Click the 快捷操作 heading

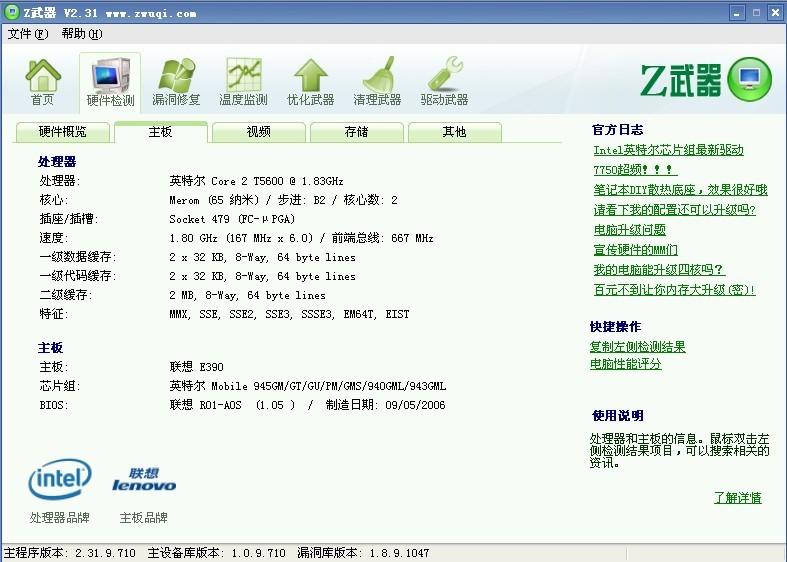click(616, 327)
